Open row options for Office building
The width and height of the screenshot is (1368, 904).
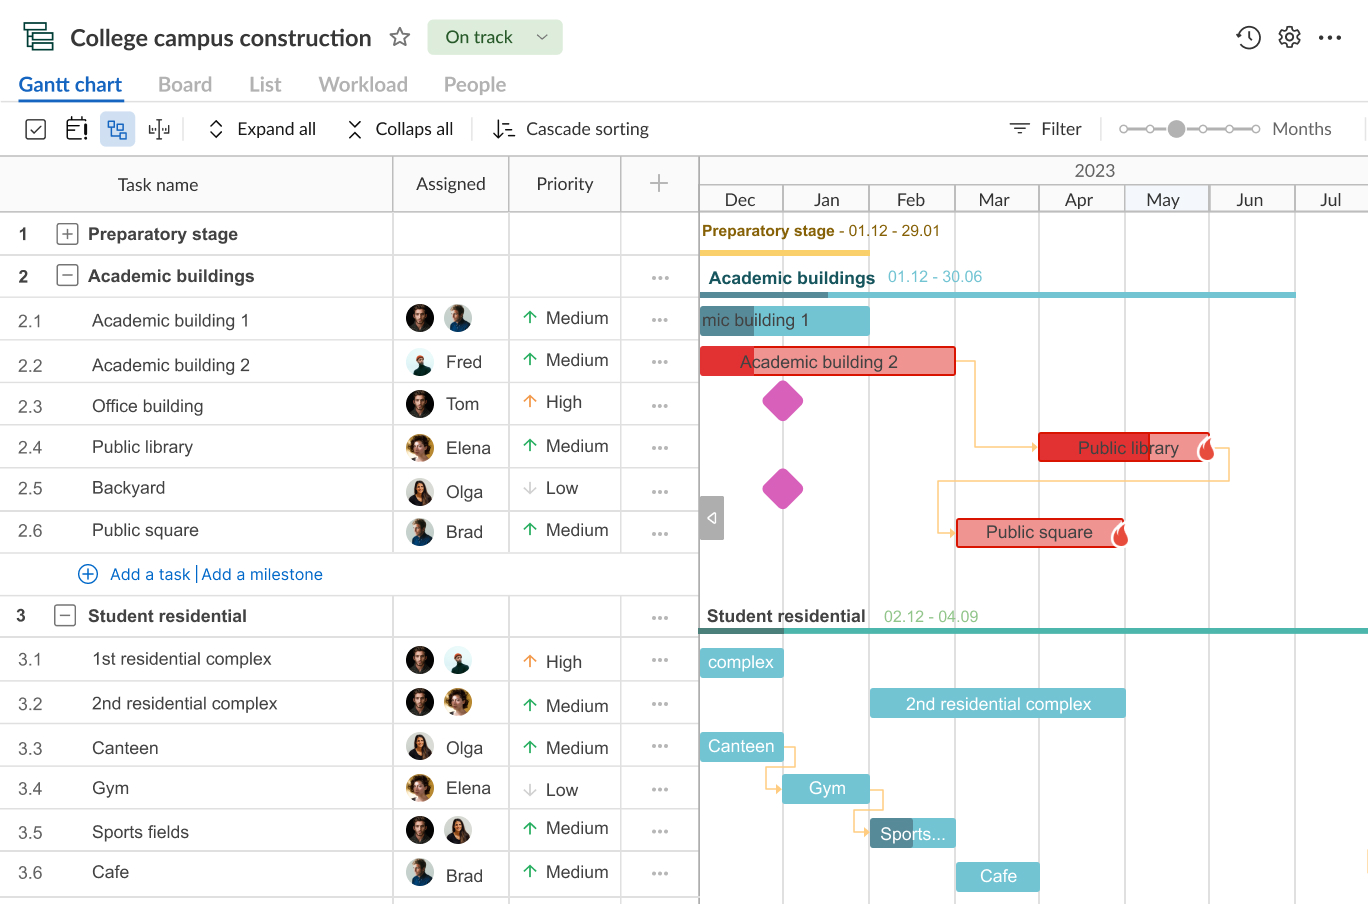[x=660, y=406]
